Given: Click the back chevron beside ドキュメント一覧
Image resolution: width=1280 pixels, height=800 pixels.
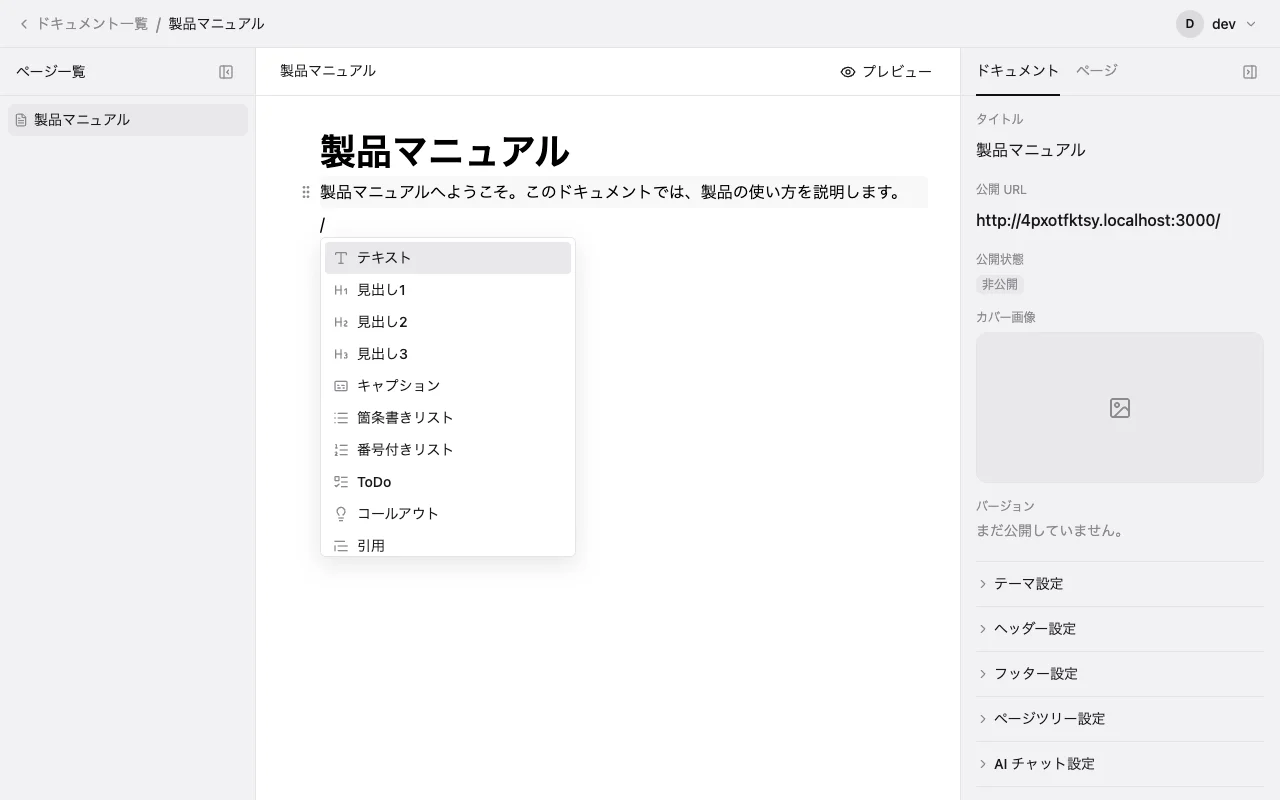Looking at the screenshot, I should [x=24, y=24].
